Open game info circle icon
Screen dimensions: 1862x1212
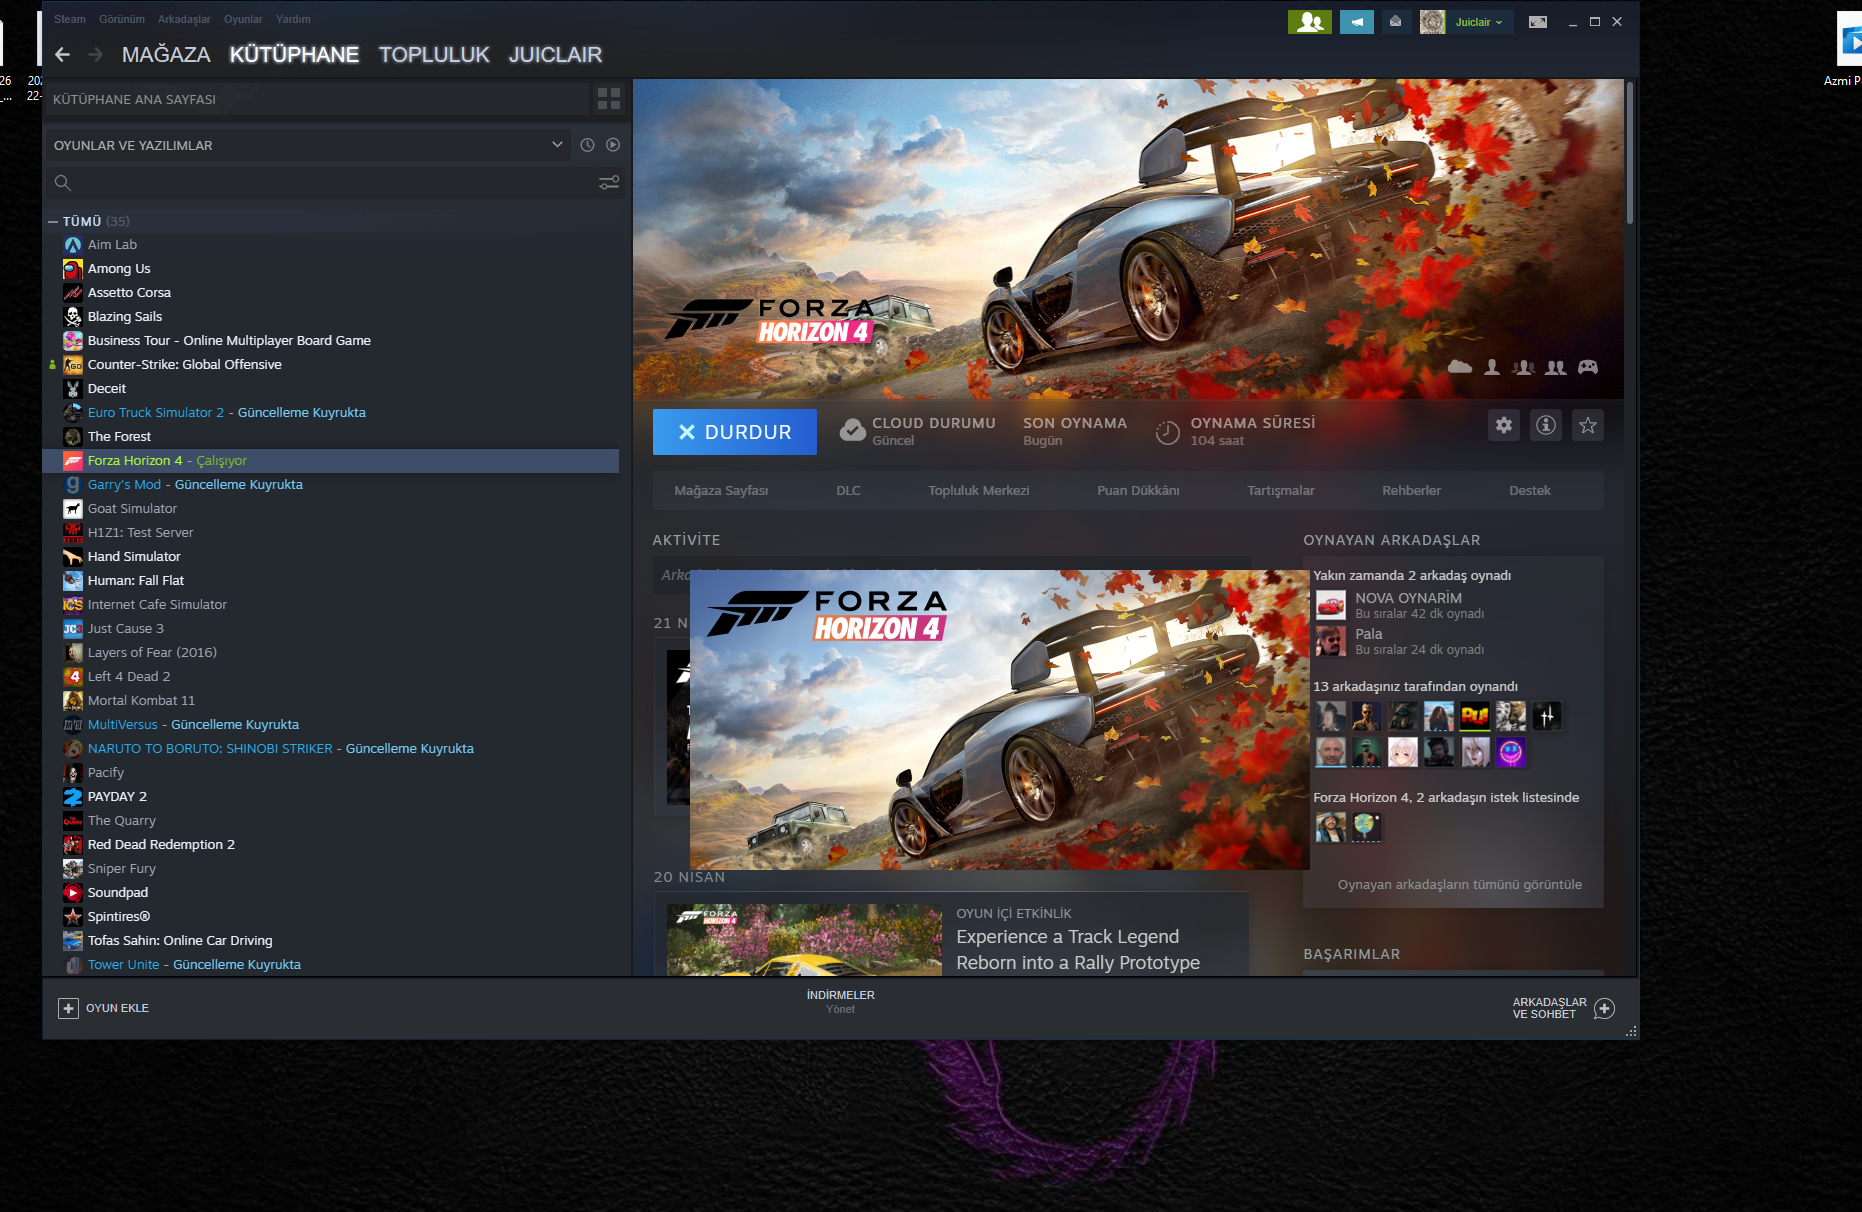click(x=1545, y=425)
